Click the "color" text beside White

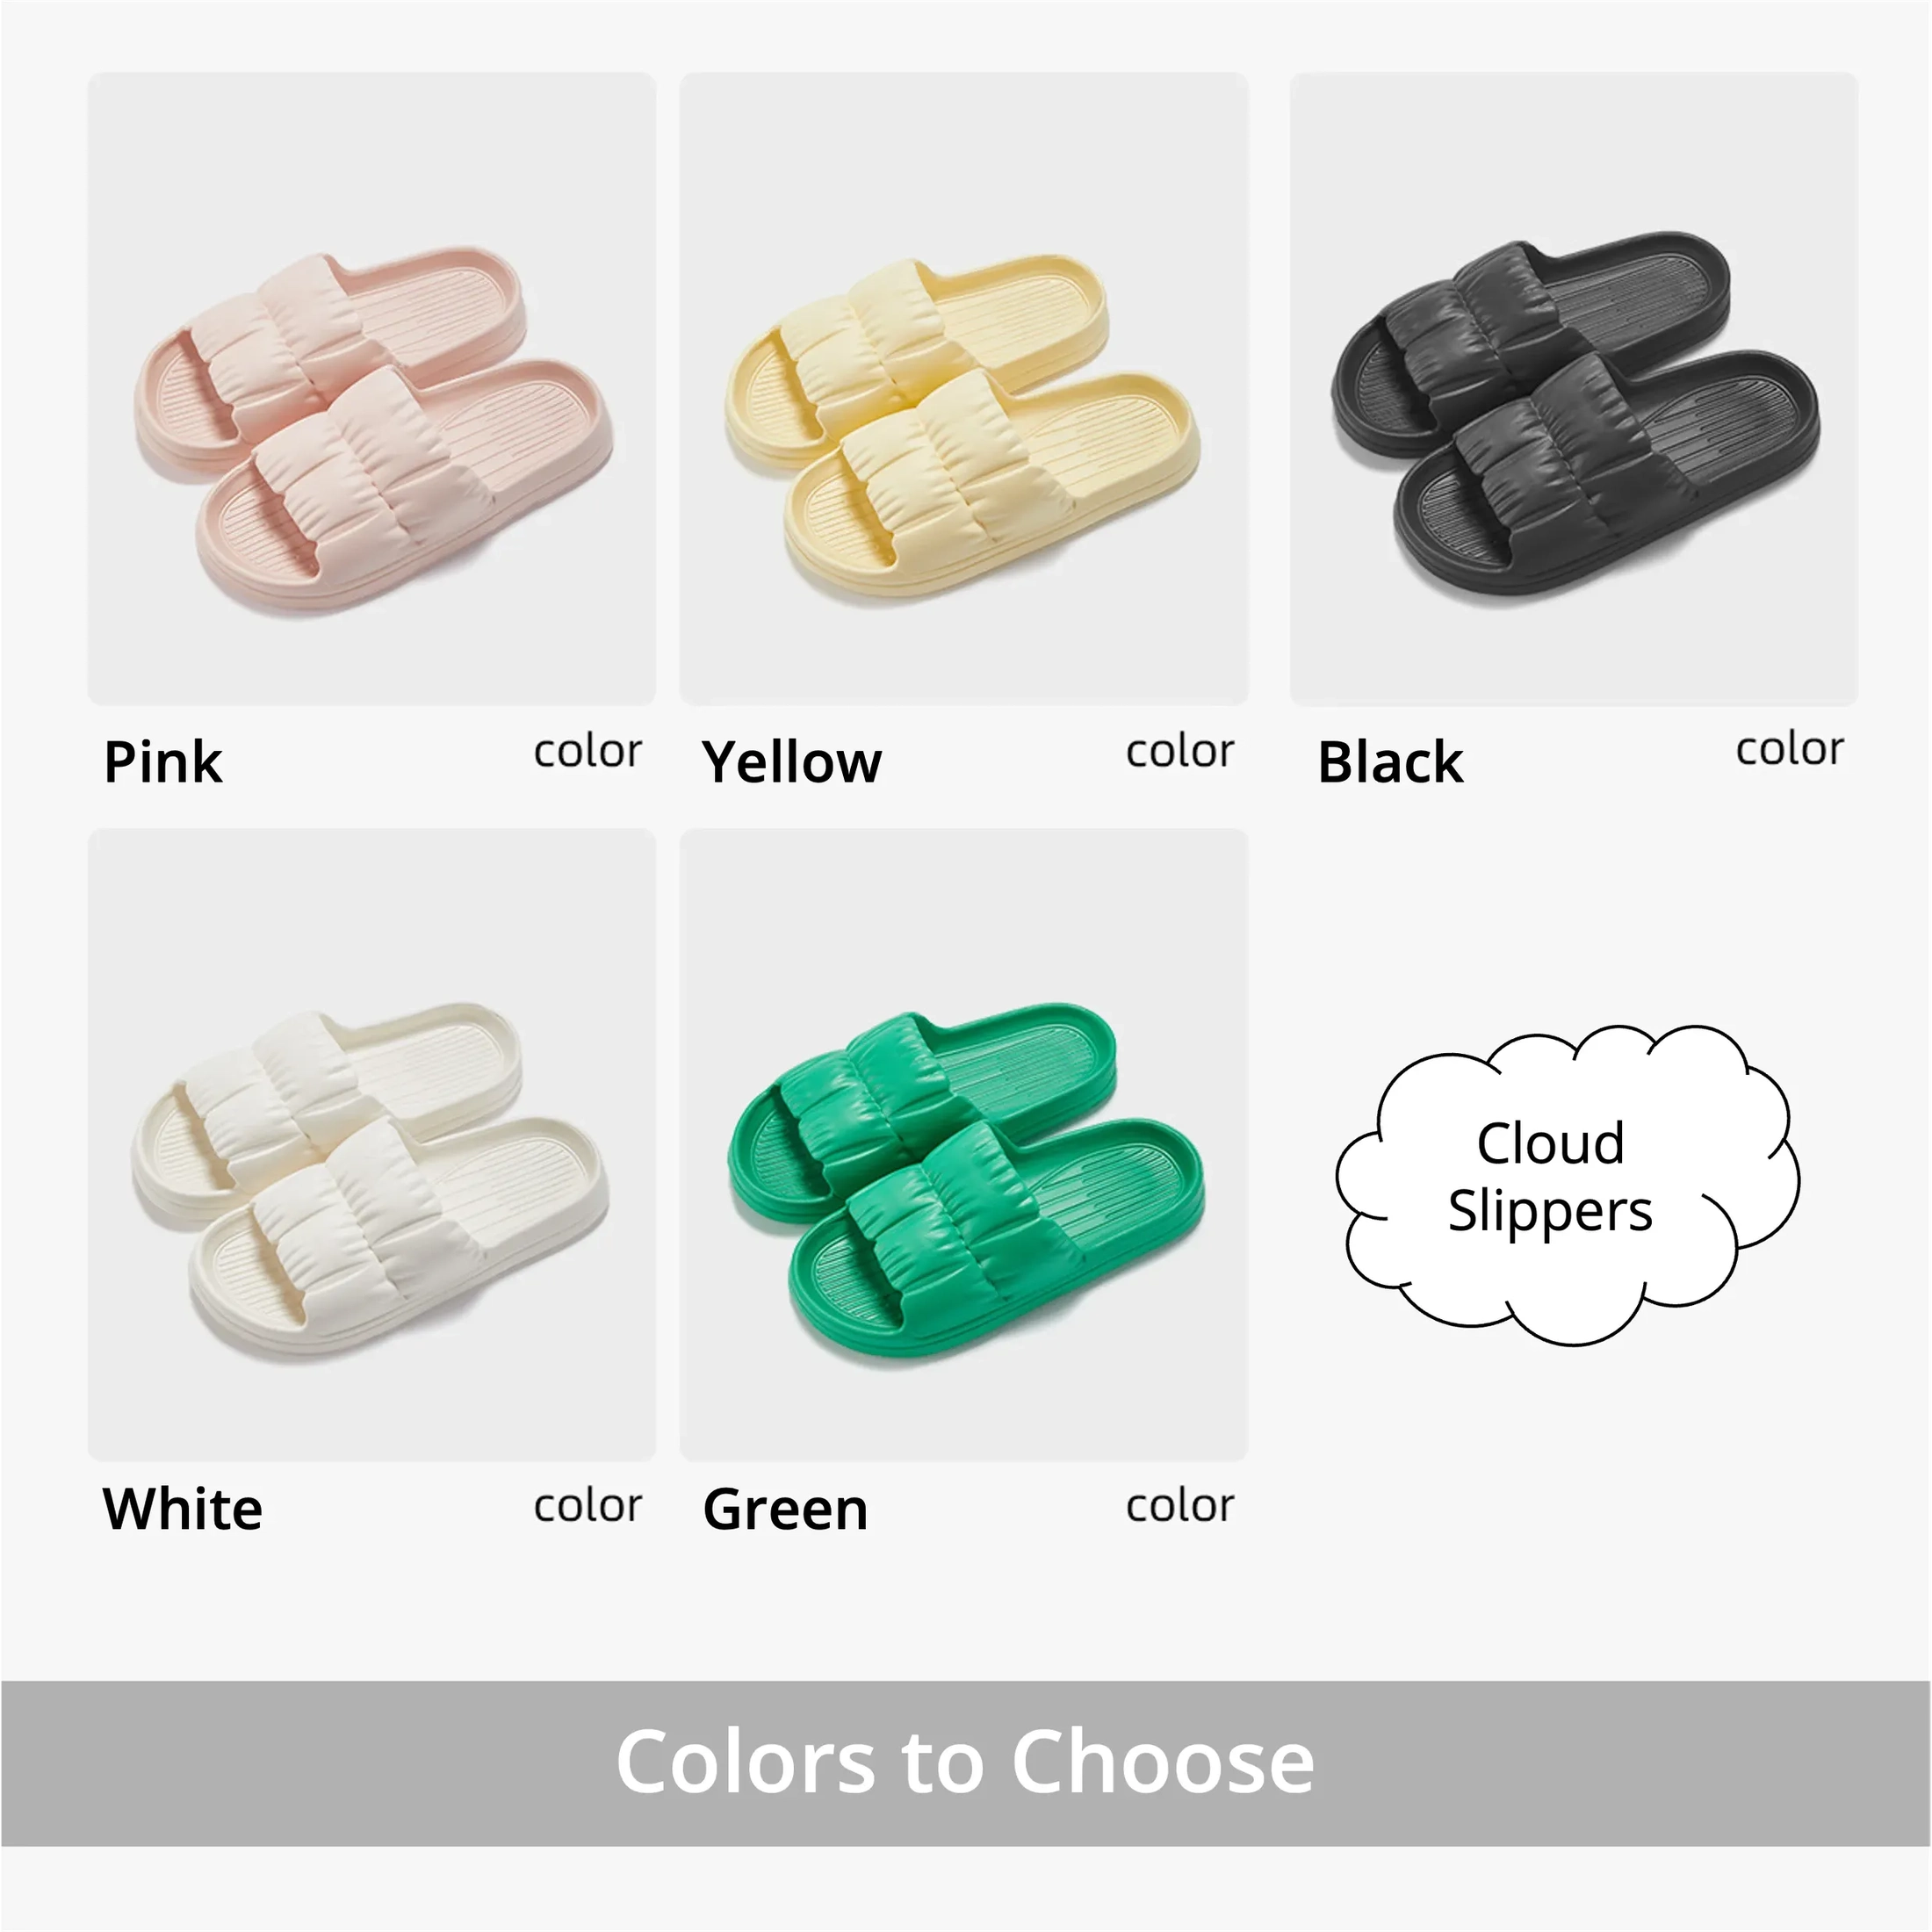587,1505
